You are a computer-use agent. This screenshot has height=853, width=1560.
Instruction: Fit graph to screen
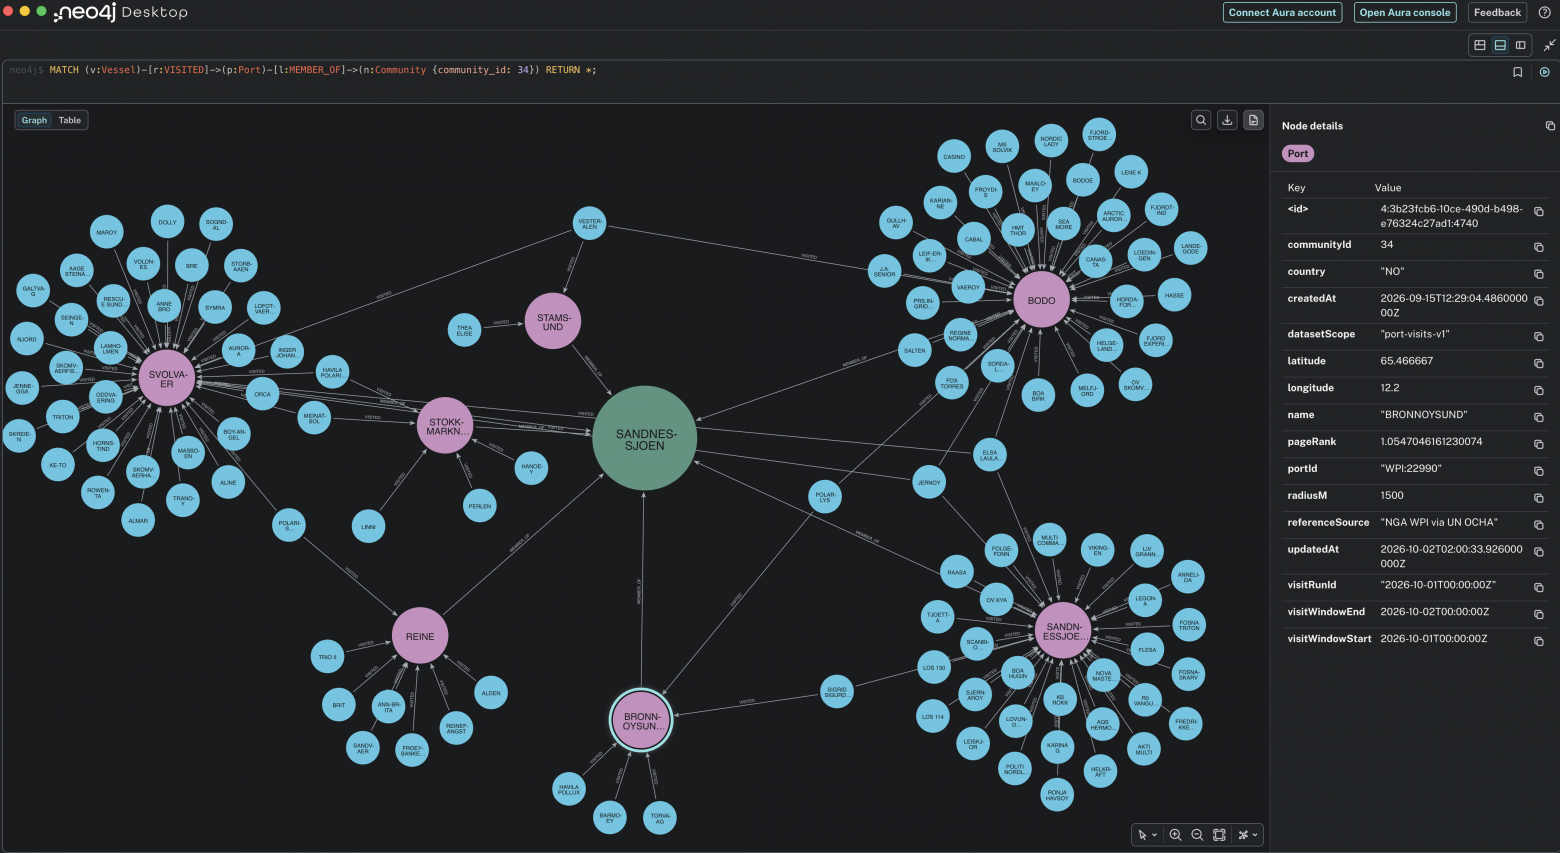tap(1219, 835)
